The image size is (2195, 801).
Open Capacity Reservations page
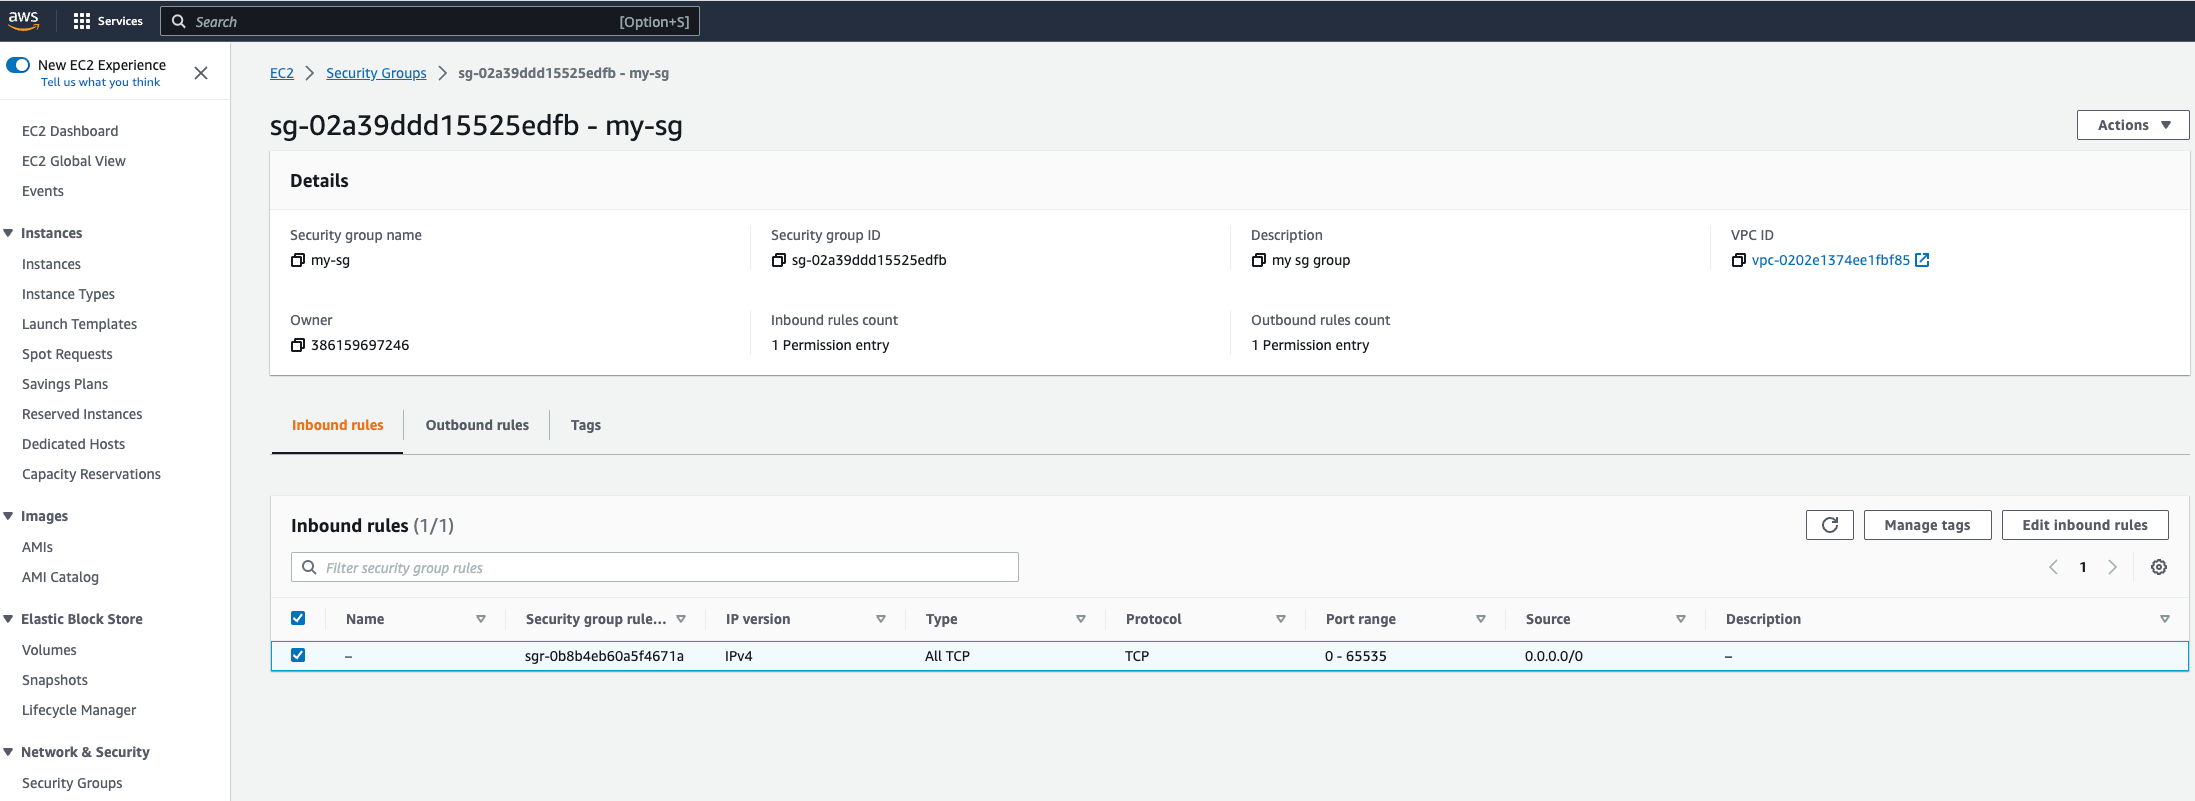91,474
